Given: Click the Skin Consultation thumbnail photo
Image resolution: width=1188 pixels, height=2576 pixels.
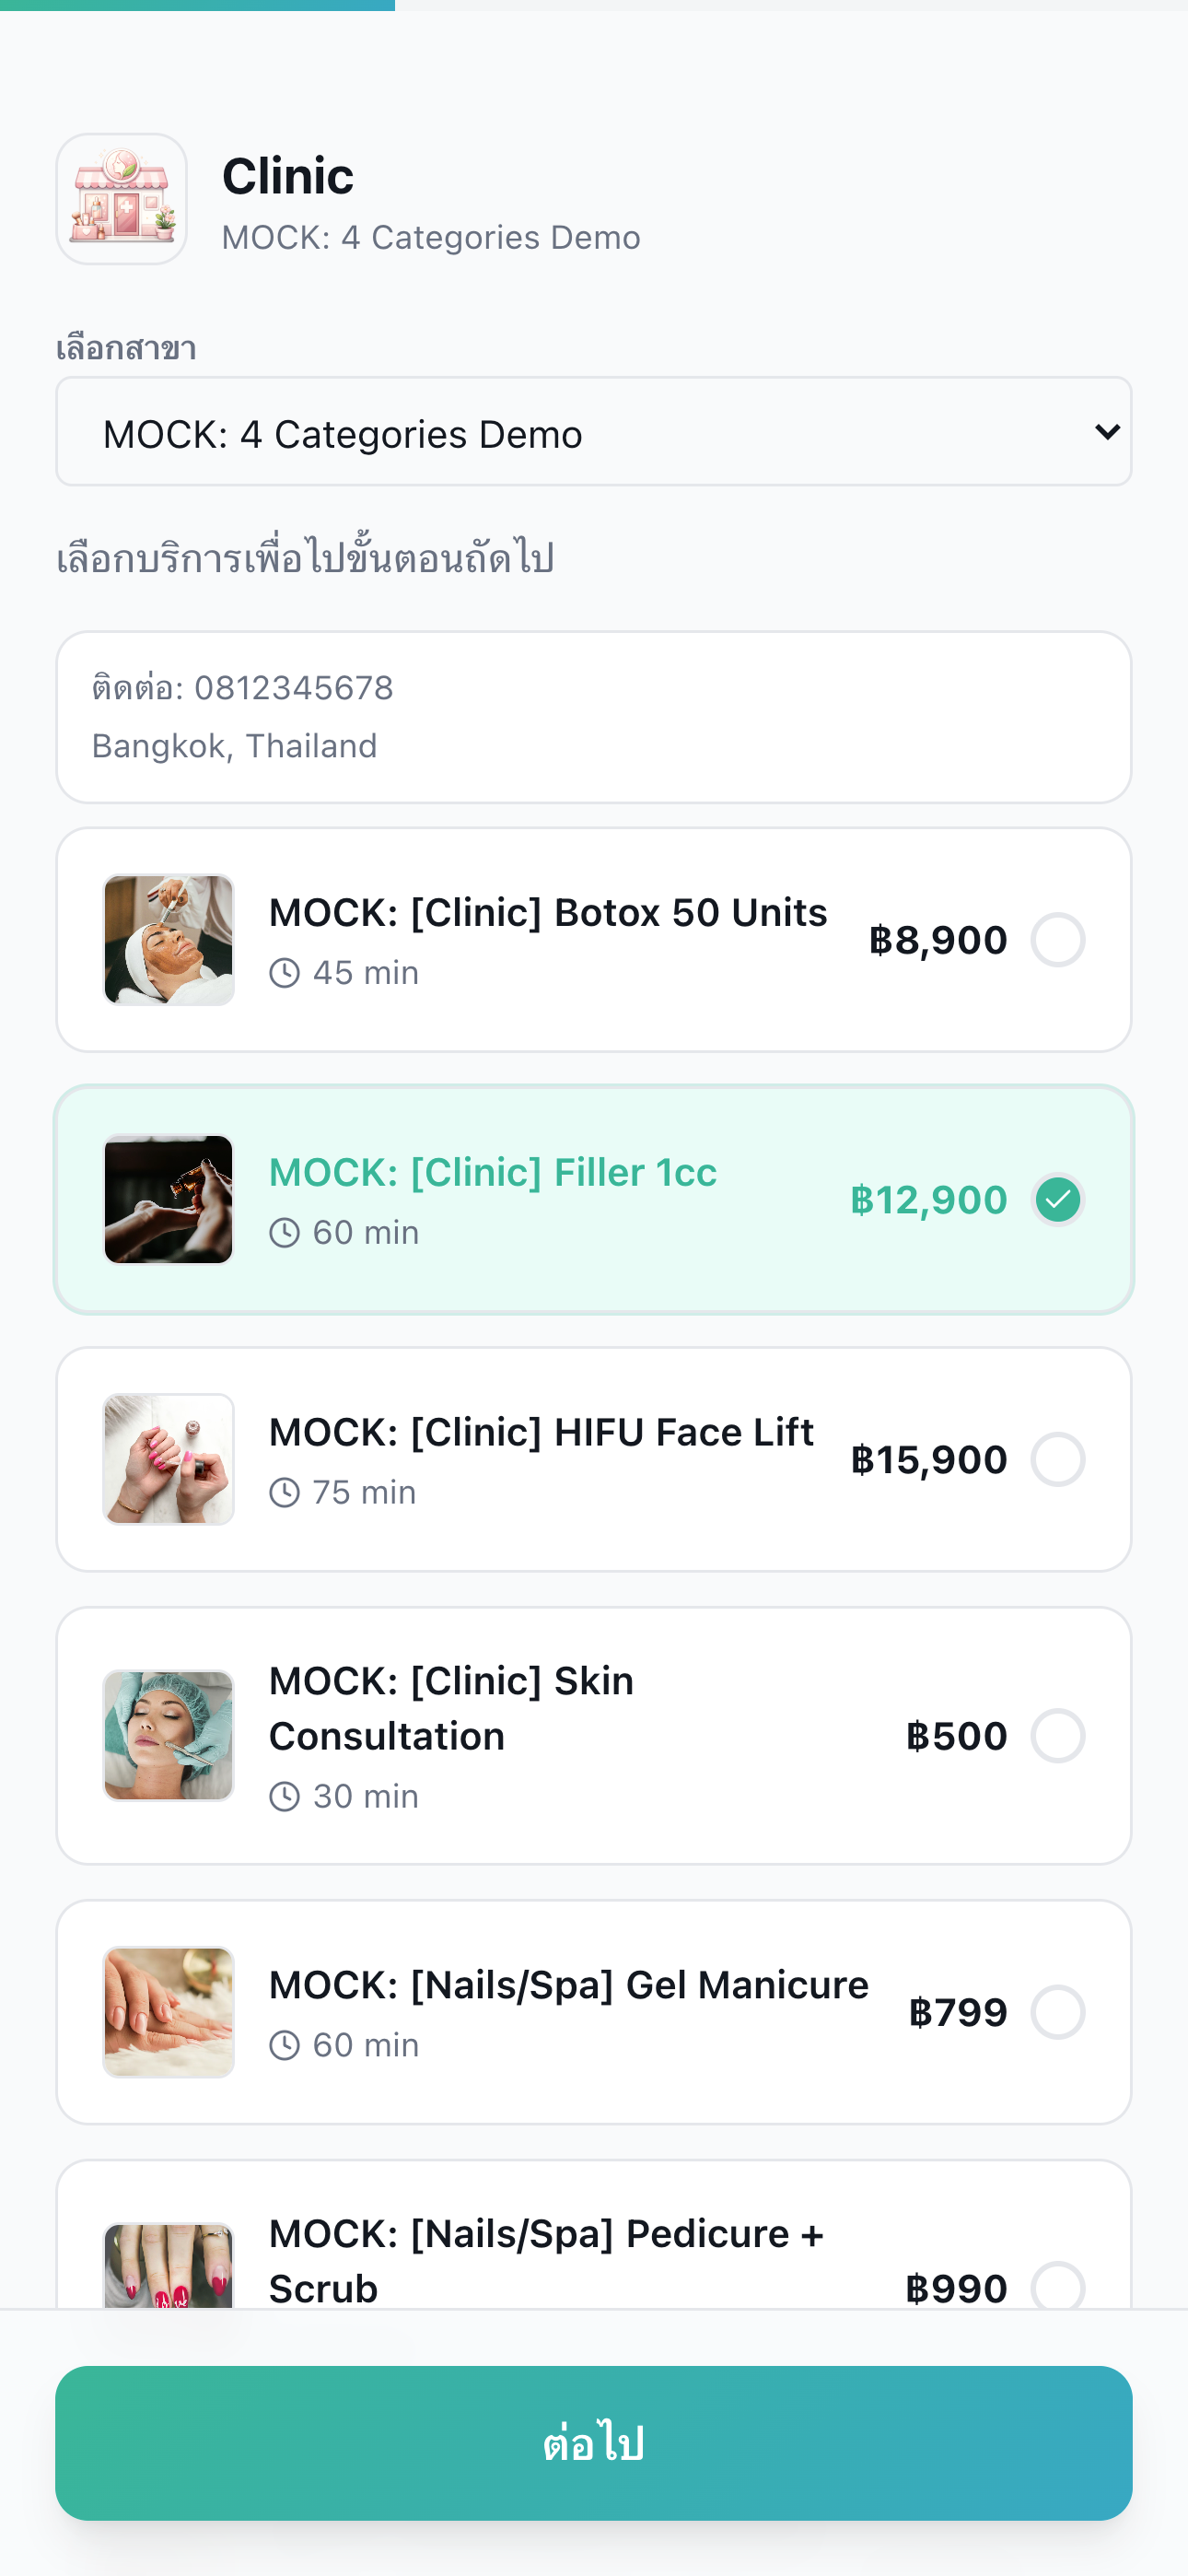Looking at the screenshot, I should tap(169, 1736).
